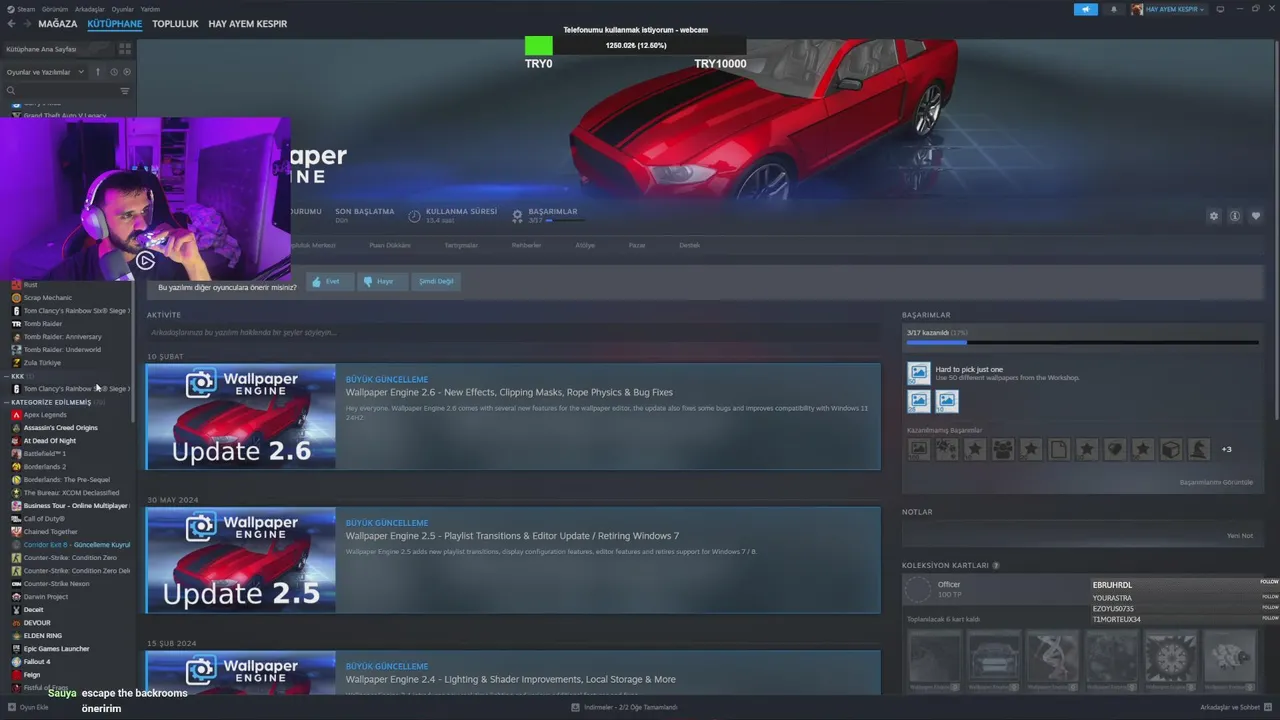
Task: Select Epic Games Launcher in the library
Action: click(x=56, y=649)
